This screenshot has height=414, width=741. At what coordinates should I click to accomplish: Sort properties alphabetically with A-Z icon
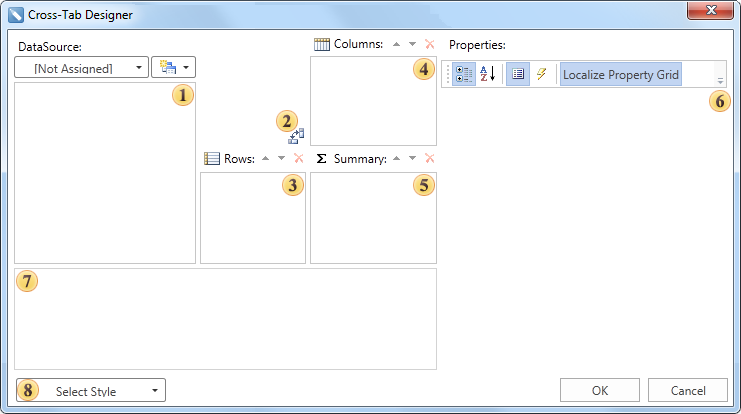pyautogui.click(x=488, y=74)
